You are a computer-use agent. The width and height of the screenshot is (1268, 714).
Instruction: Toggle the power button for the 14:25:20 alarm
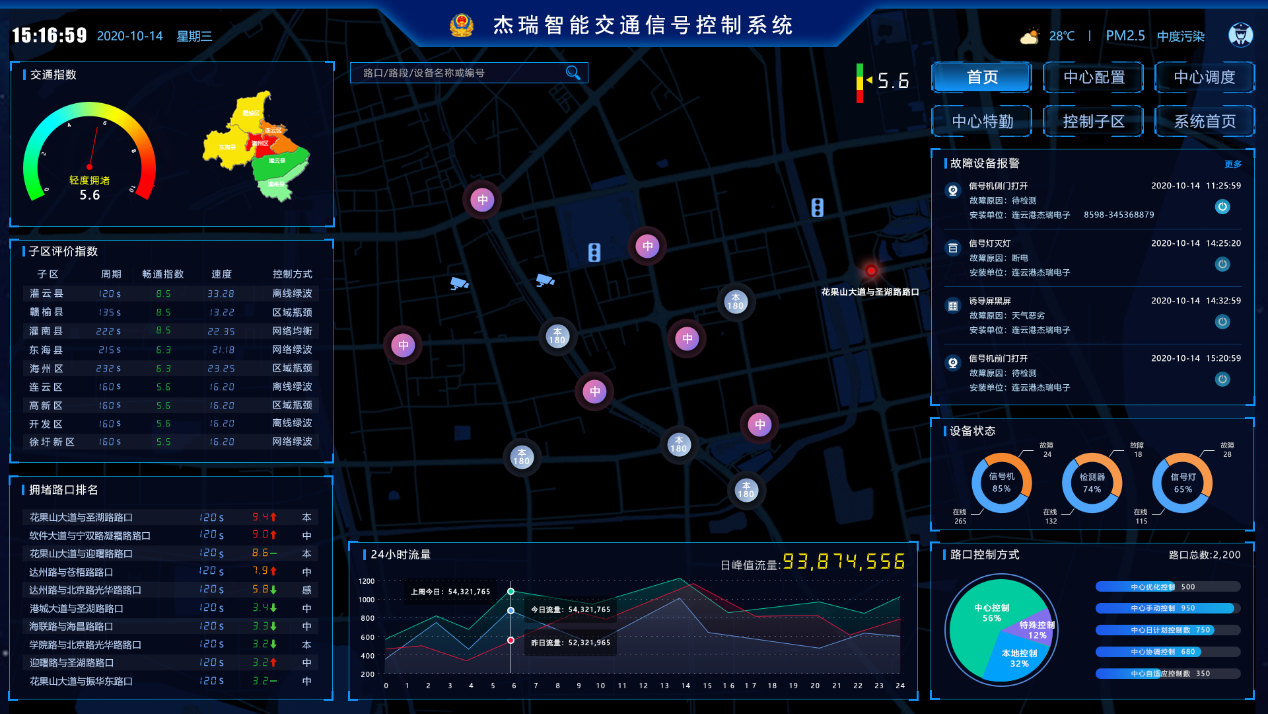pyautogui.click(x=1222, y=264)
